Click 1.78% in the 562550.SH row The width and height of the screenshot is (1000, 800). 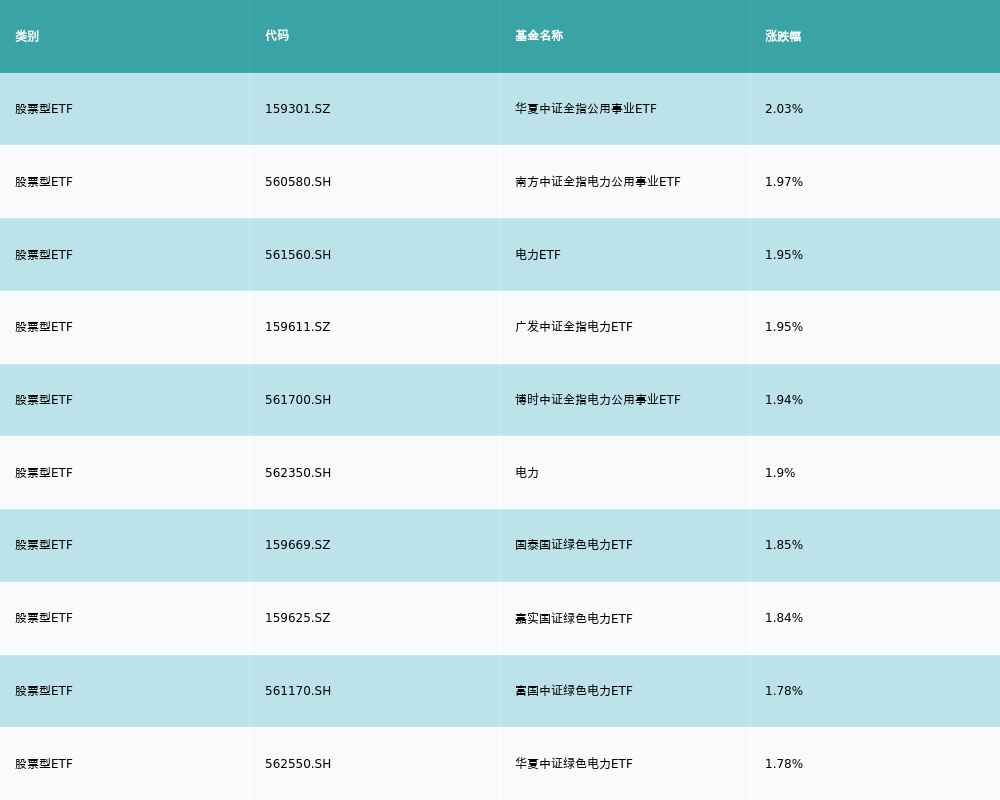pos(784,764)
